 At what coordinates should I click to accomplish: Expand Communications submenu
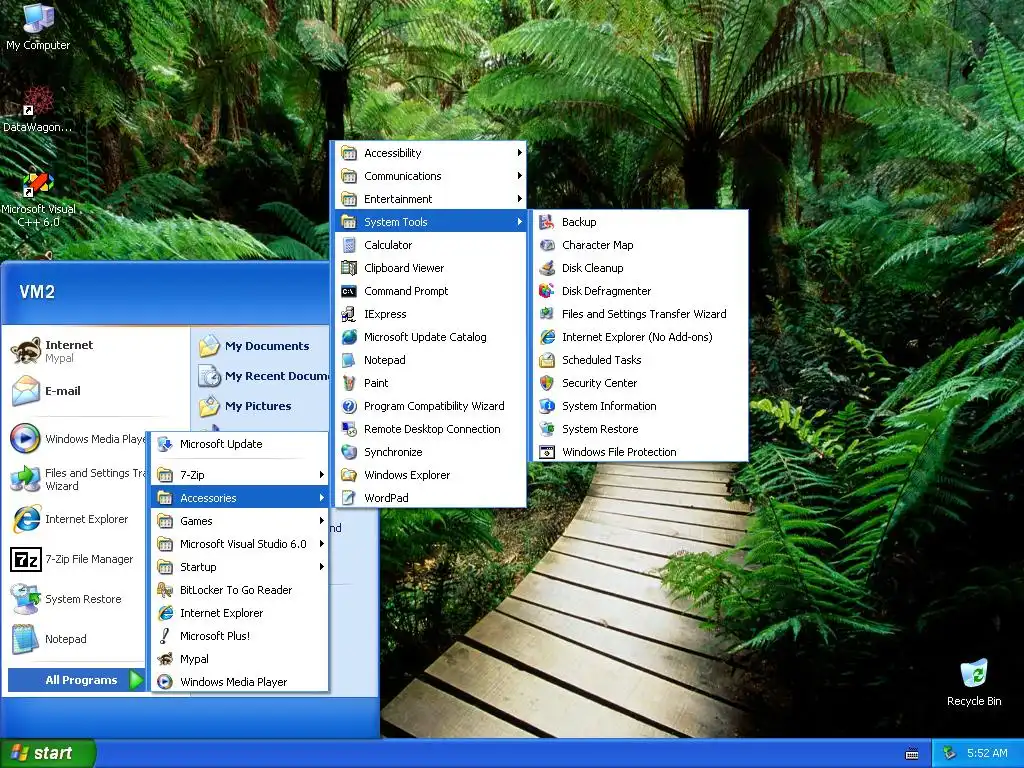click(431, 176)
